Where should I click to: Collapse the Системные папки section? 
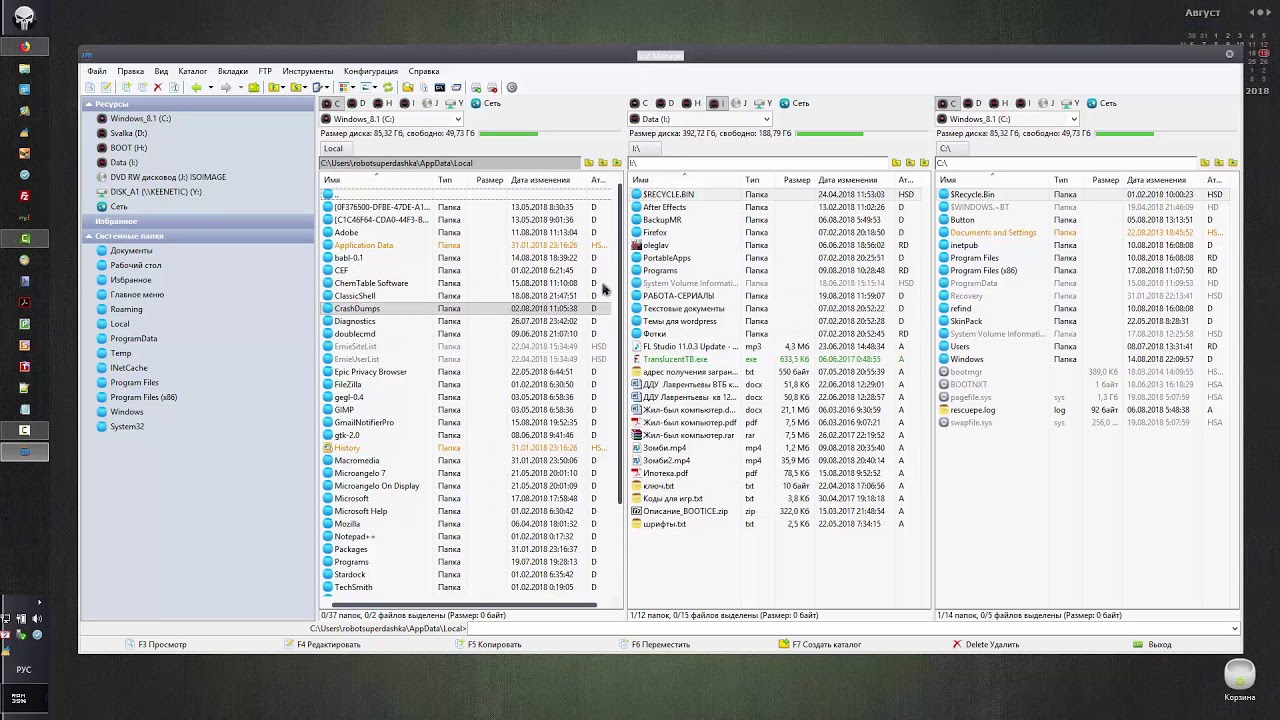89,236
